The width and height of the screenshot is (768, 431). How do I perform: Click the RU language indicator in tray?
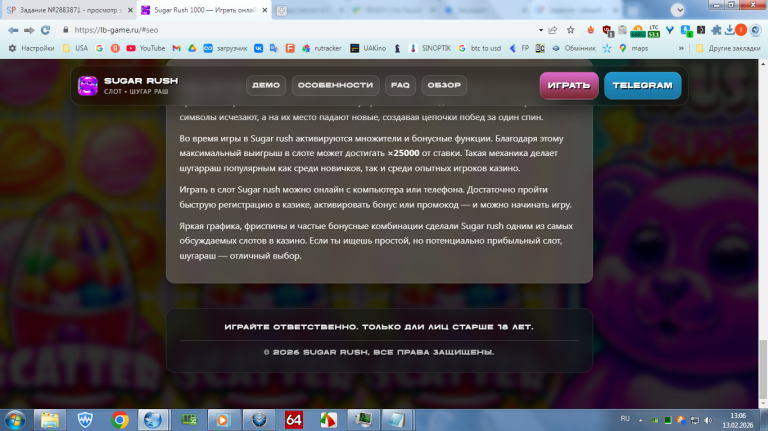625,419
